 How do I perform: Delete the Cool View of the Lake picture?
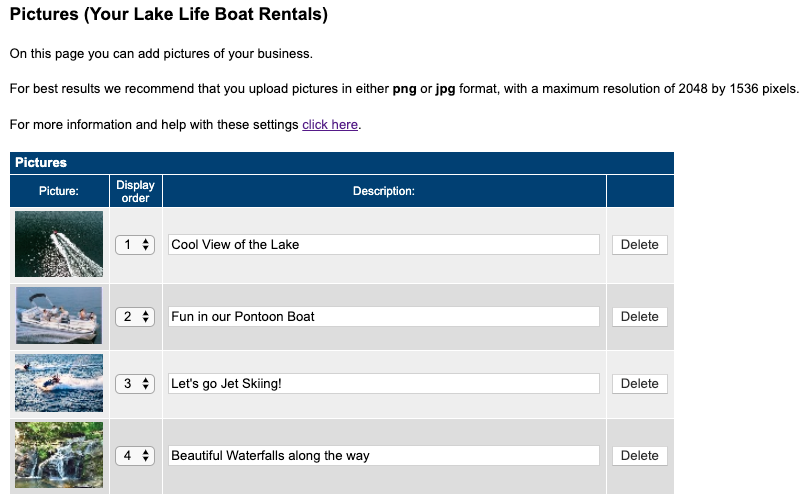click(639, 244)
